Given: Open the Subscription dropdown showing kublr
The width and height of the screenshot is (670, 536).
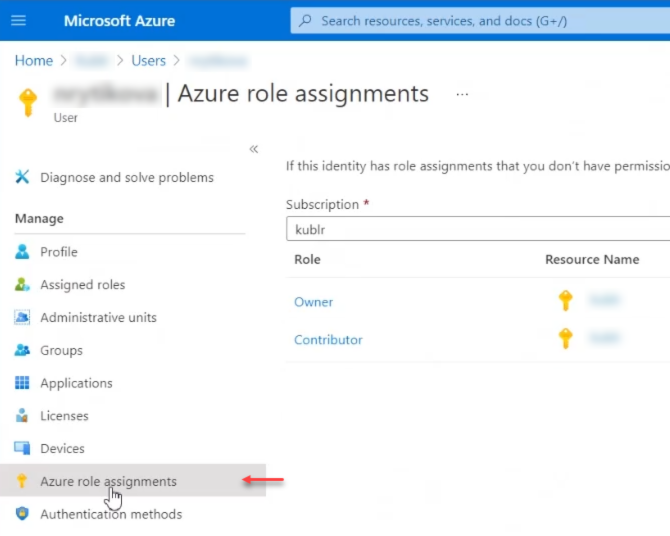Looking at the screenshot, I should tap(478, 229).
